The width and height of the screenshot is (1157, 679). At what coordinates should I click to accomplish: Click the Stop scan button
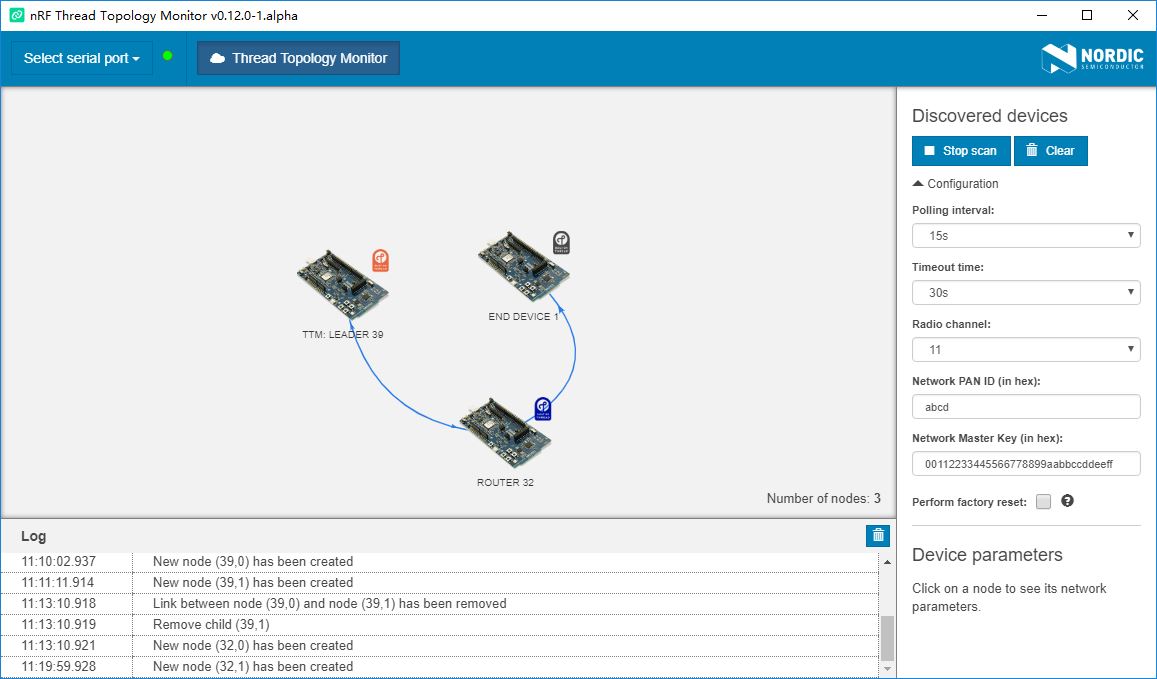(x=961, y=151)
